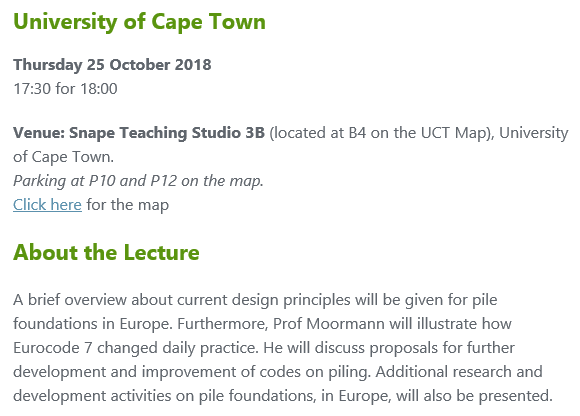This screenshot has width=580, height=416.
Task: Click the 'Eurocode 7' text in the paragraph
Action: point(53,348)
